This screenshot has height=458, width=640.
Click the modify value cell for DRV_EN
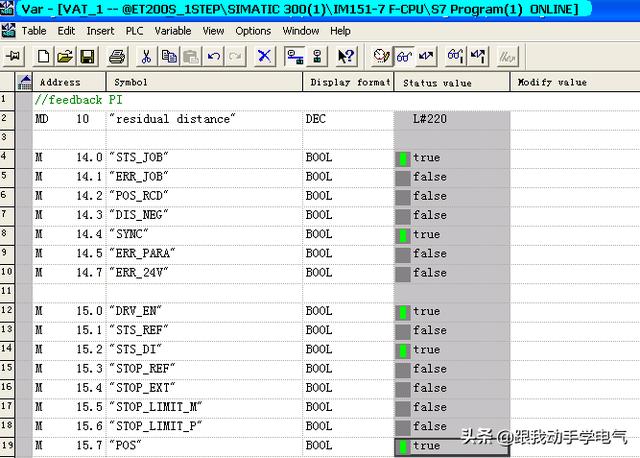[x=575, y=311]
